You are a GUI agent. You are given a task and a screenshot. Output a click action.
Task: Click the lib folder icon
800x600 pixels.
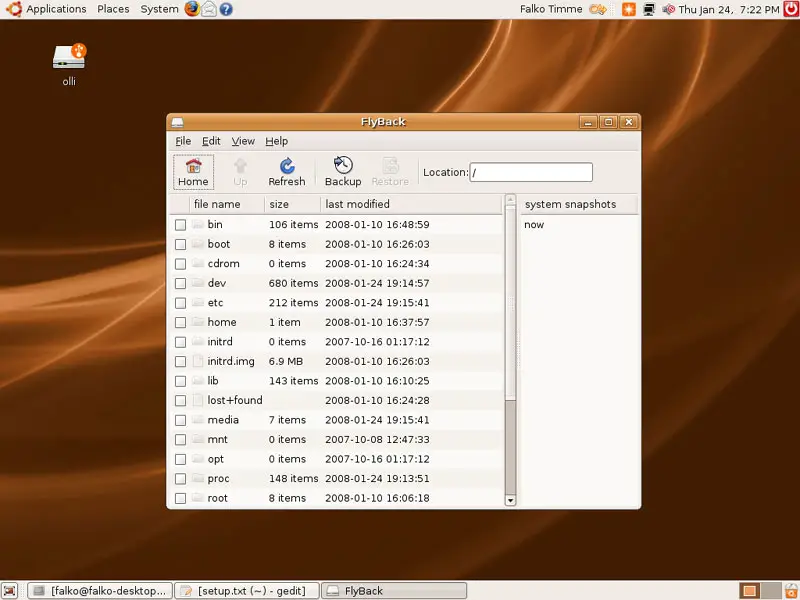click(198, 381)
